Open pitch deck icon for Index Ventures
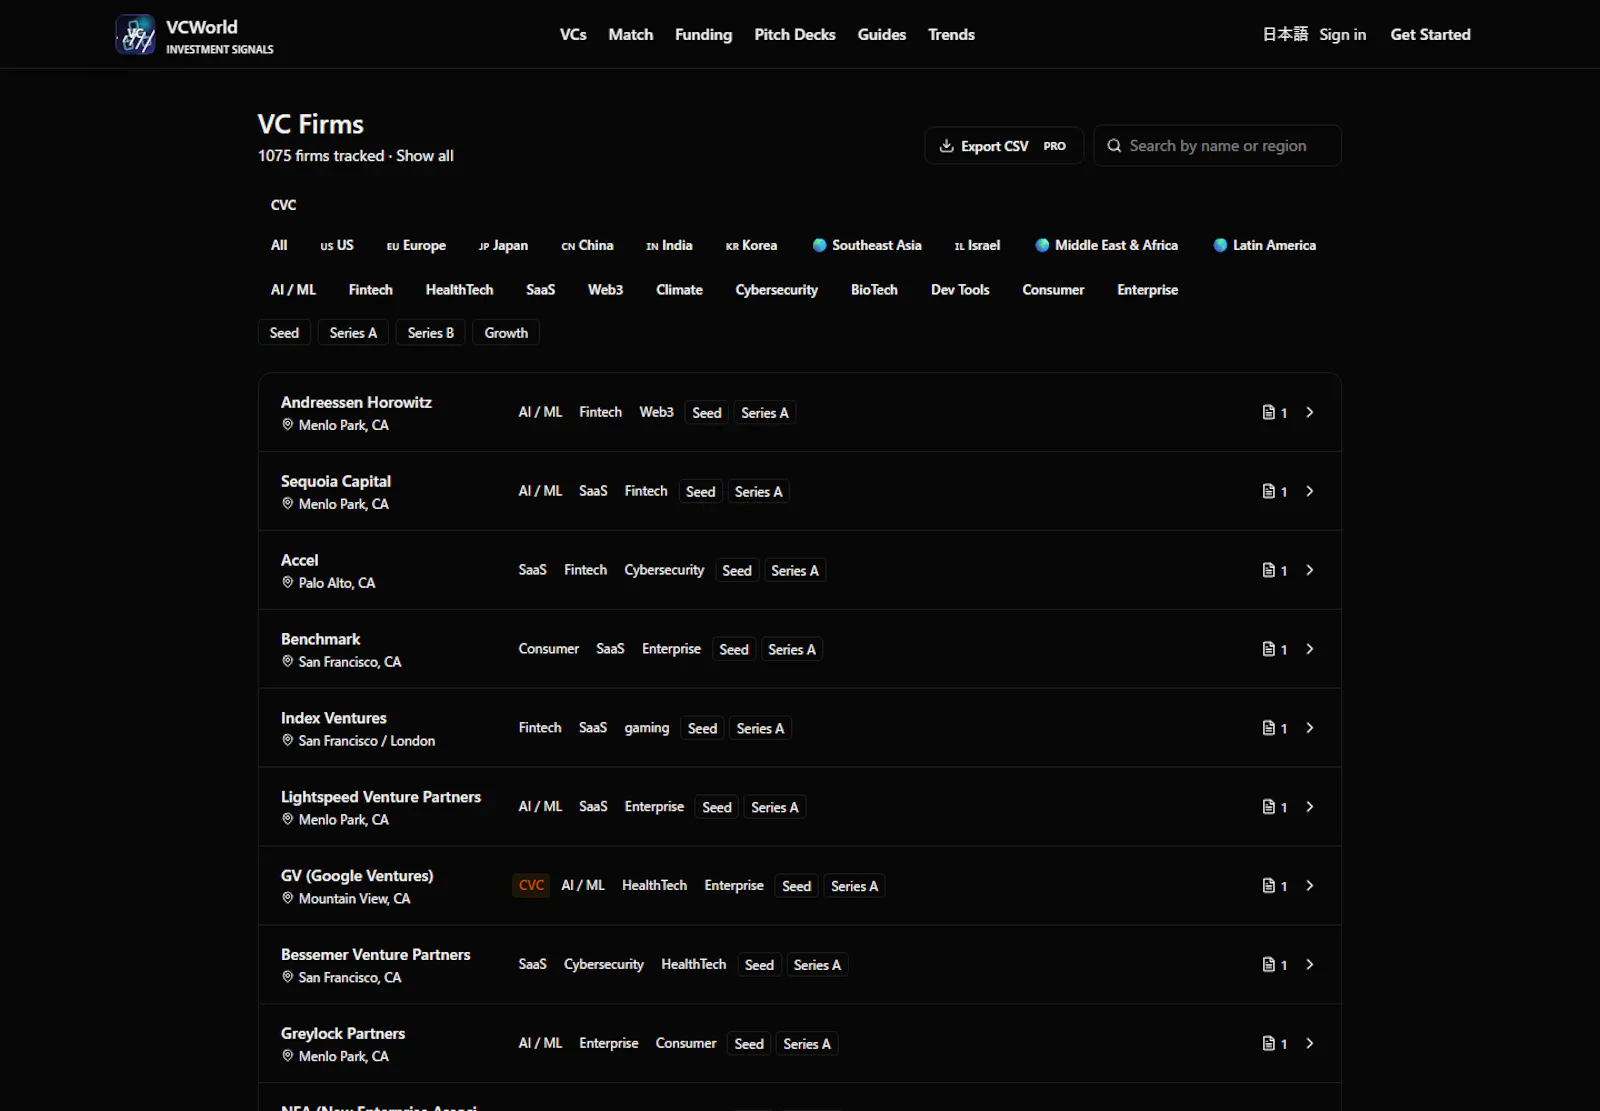 click(1268, 728)
